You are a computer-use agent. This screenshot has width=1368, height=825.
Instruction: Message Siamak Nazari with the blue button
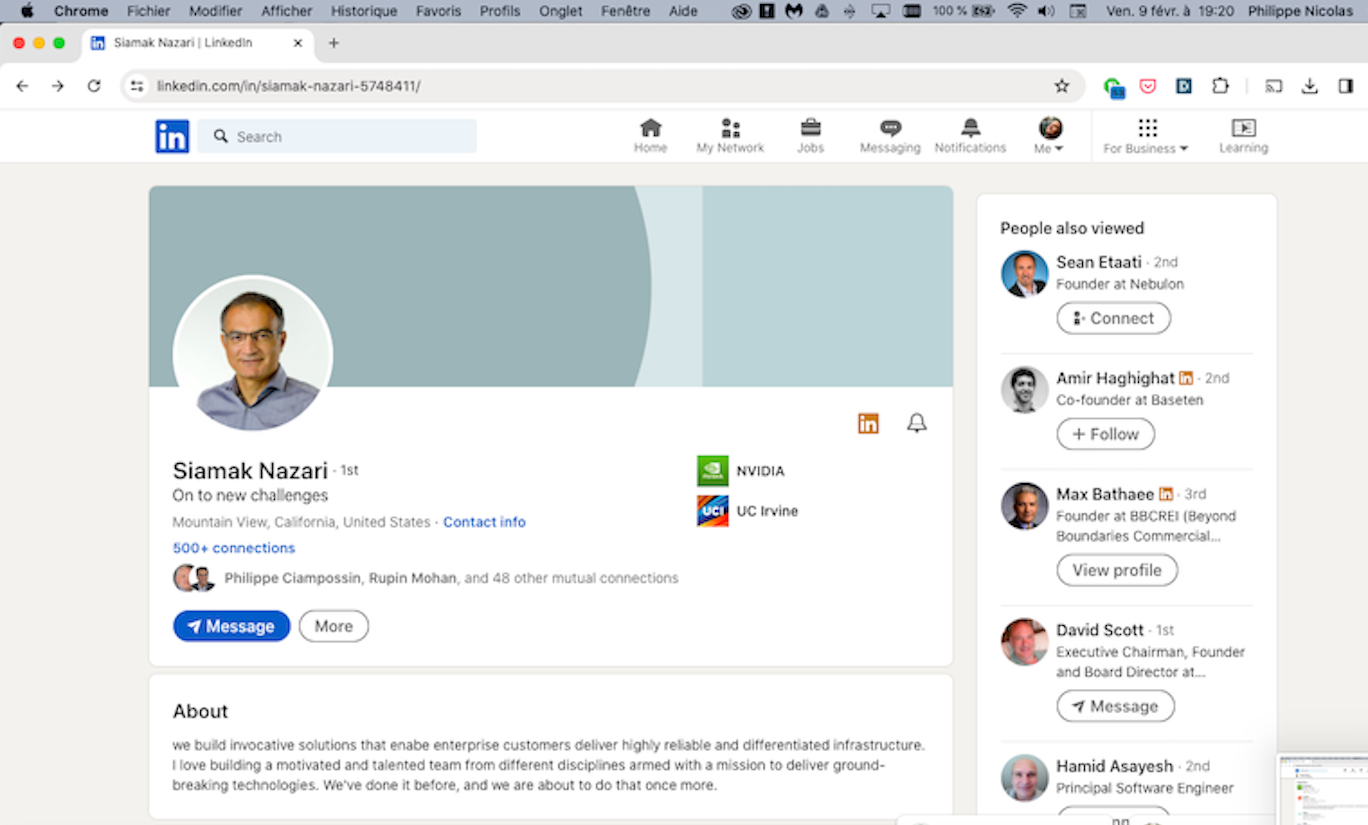231,626
